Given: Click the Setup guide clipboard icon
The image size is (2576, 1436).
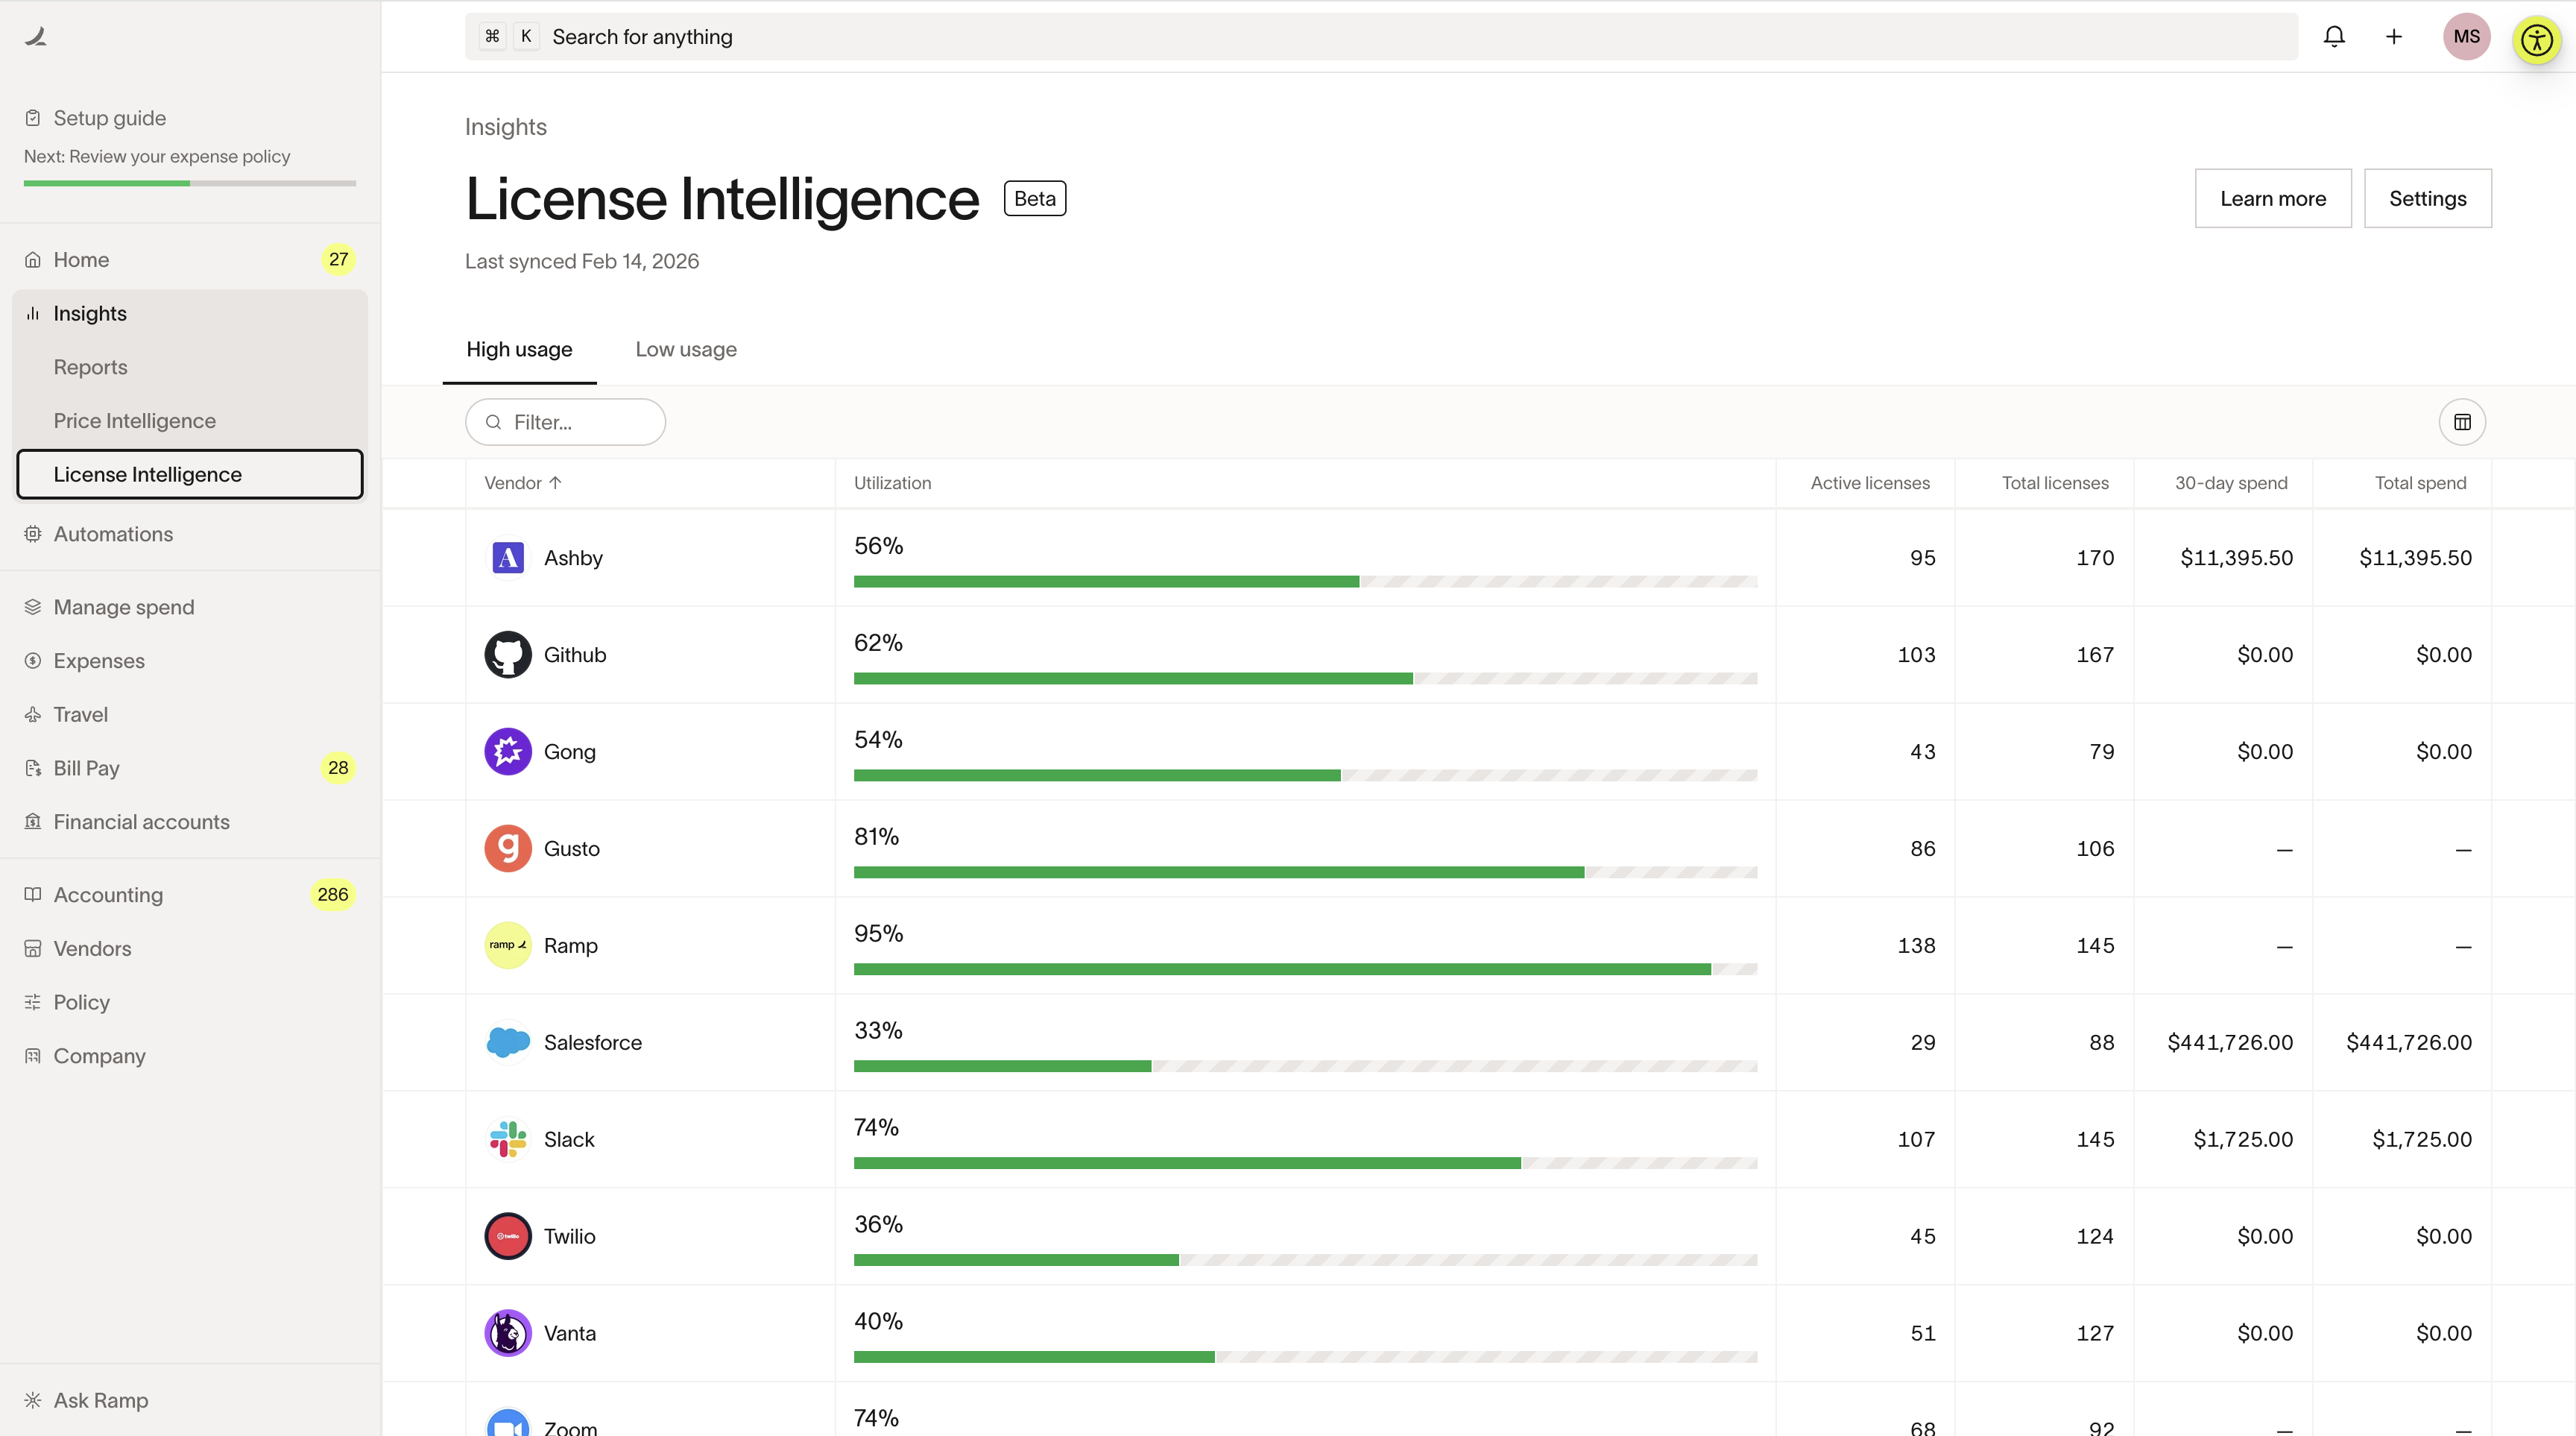Looking at the screenshot, I should 33,118.
